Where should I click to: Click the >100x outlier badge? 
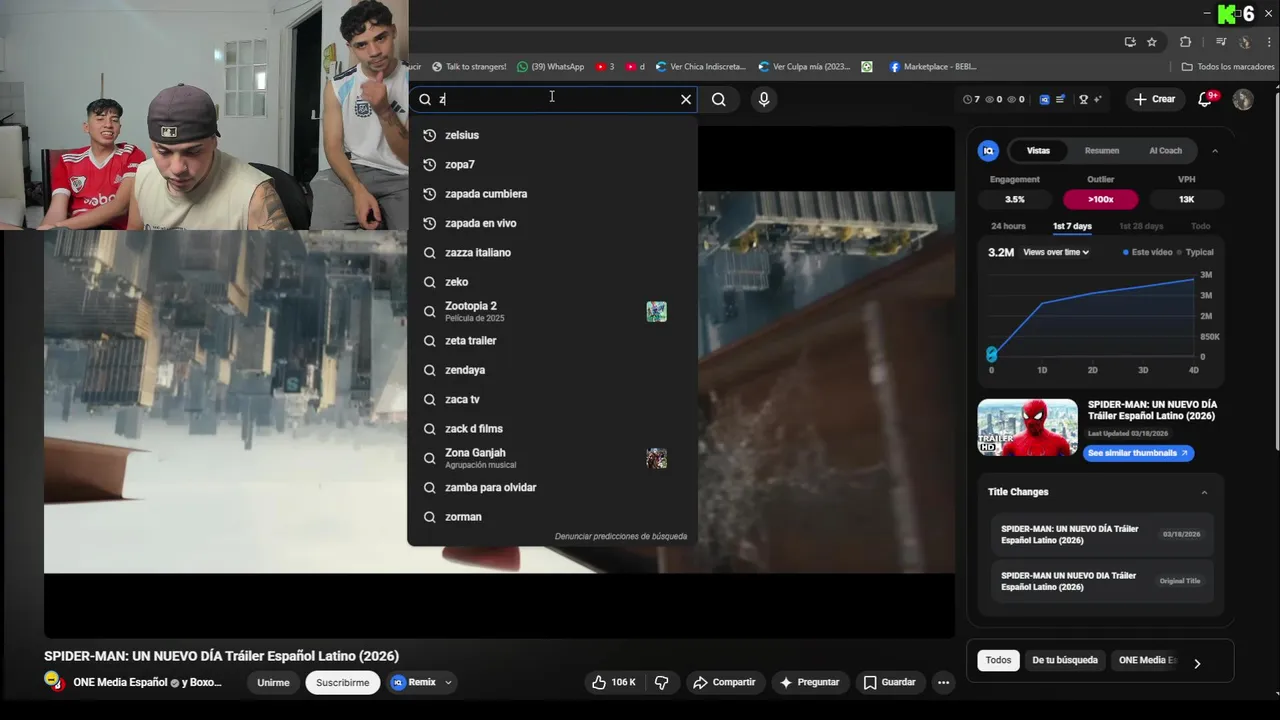click(1100, 199)
